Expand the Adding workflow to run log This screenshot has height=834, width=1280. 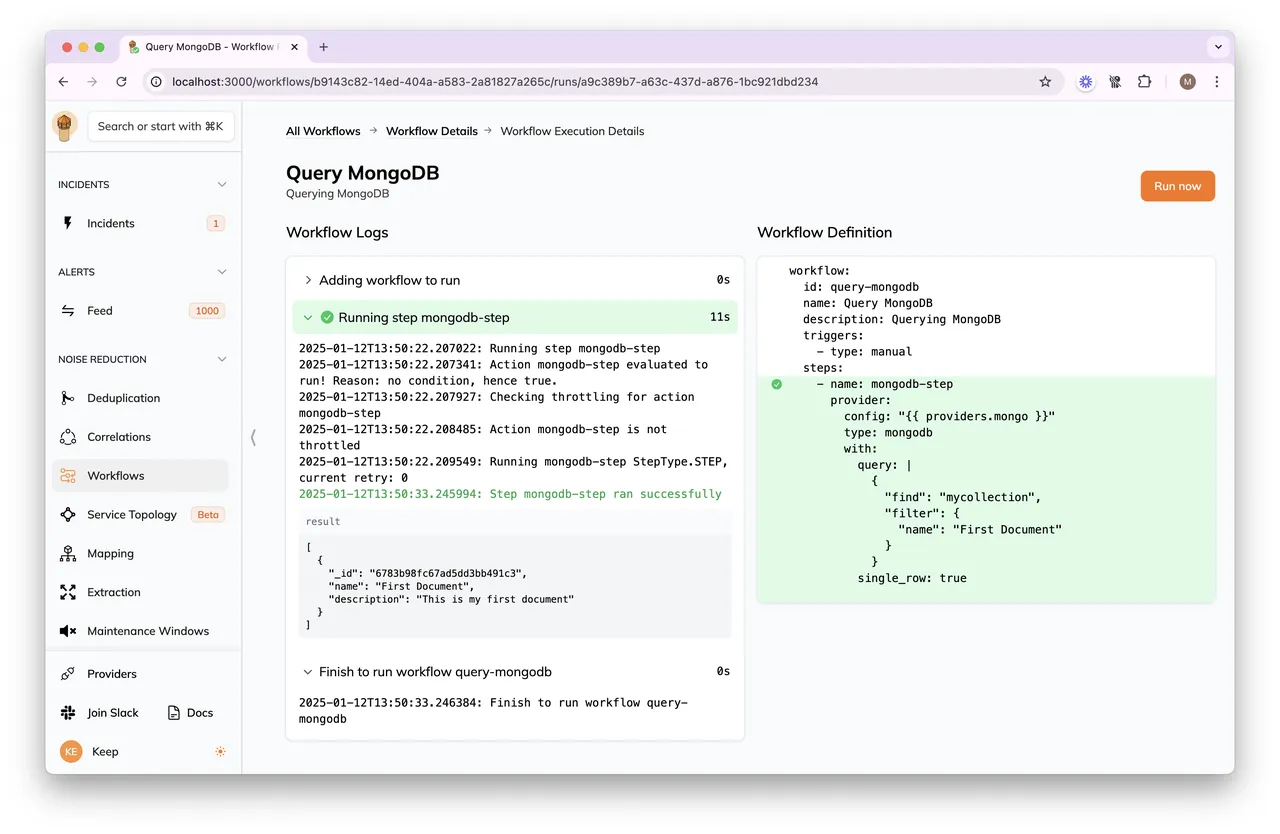click(x=308, y=280)
